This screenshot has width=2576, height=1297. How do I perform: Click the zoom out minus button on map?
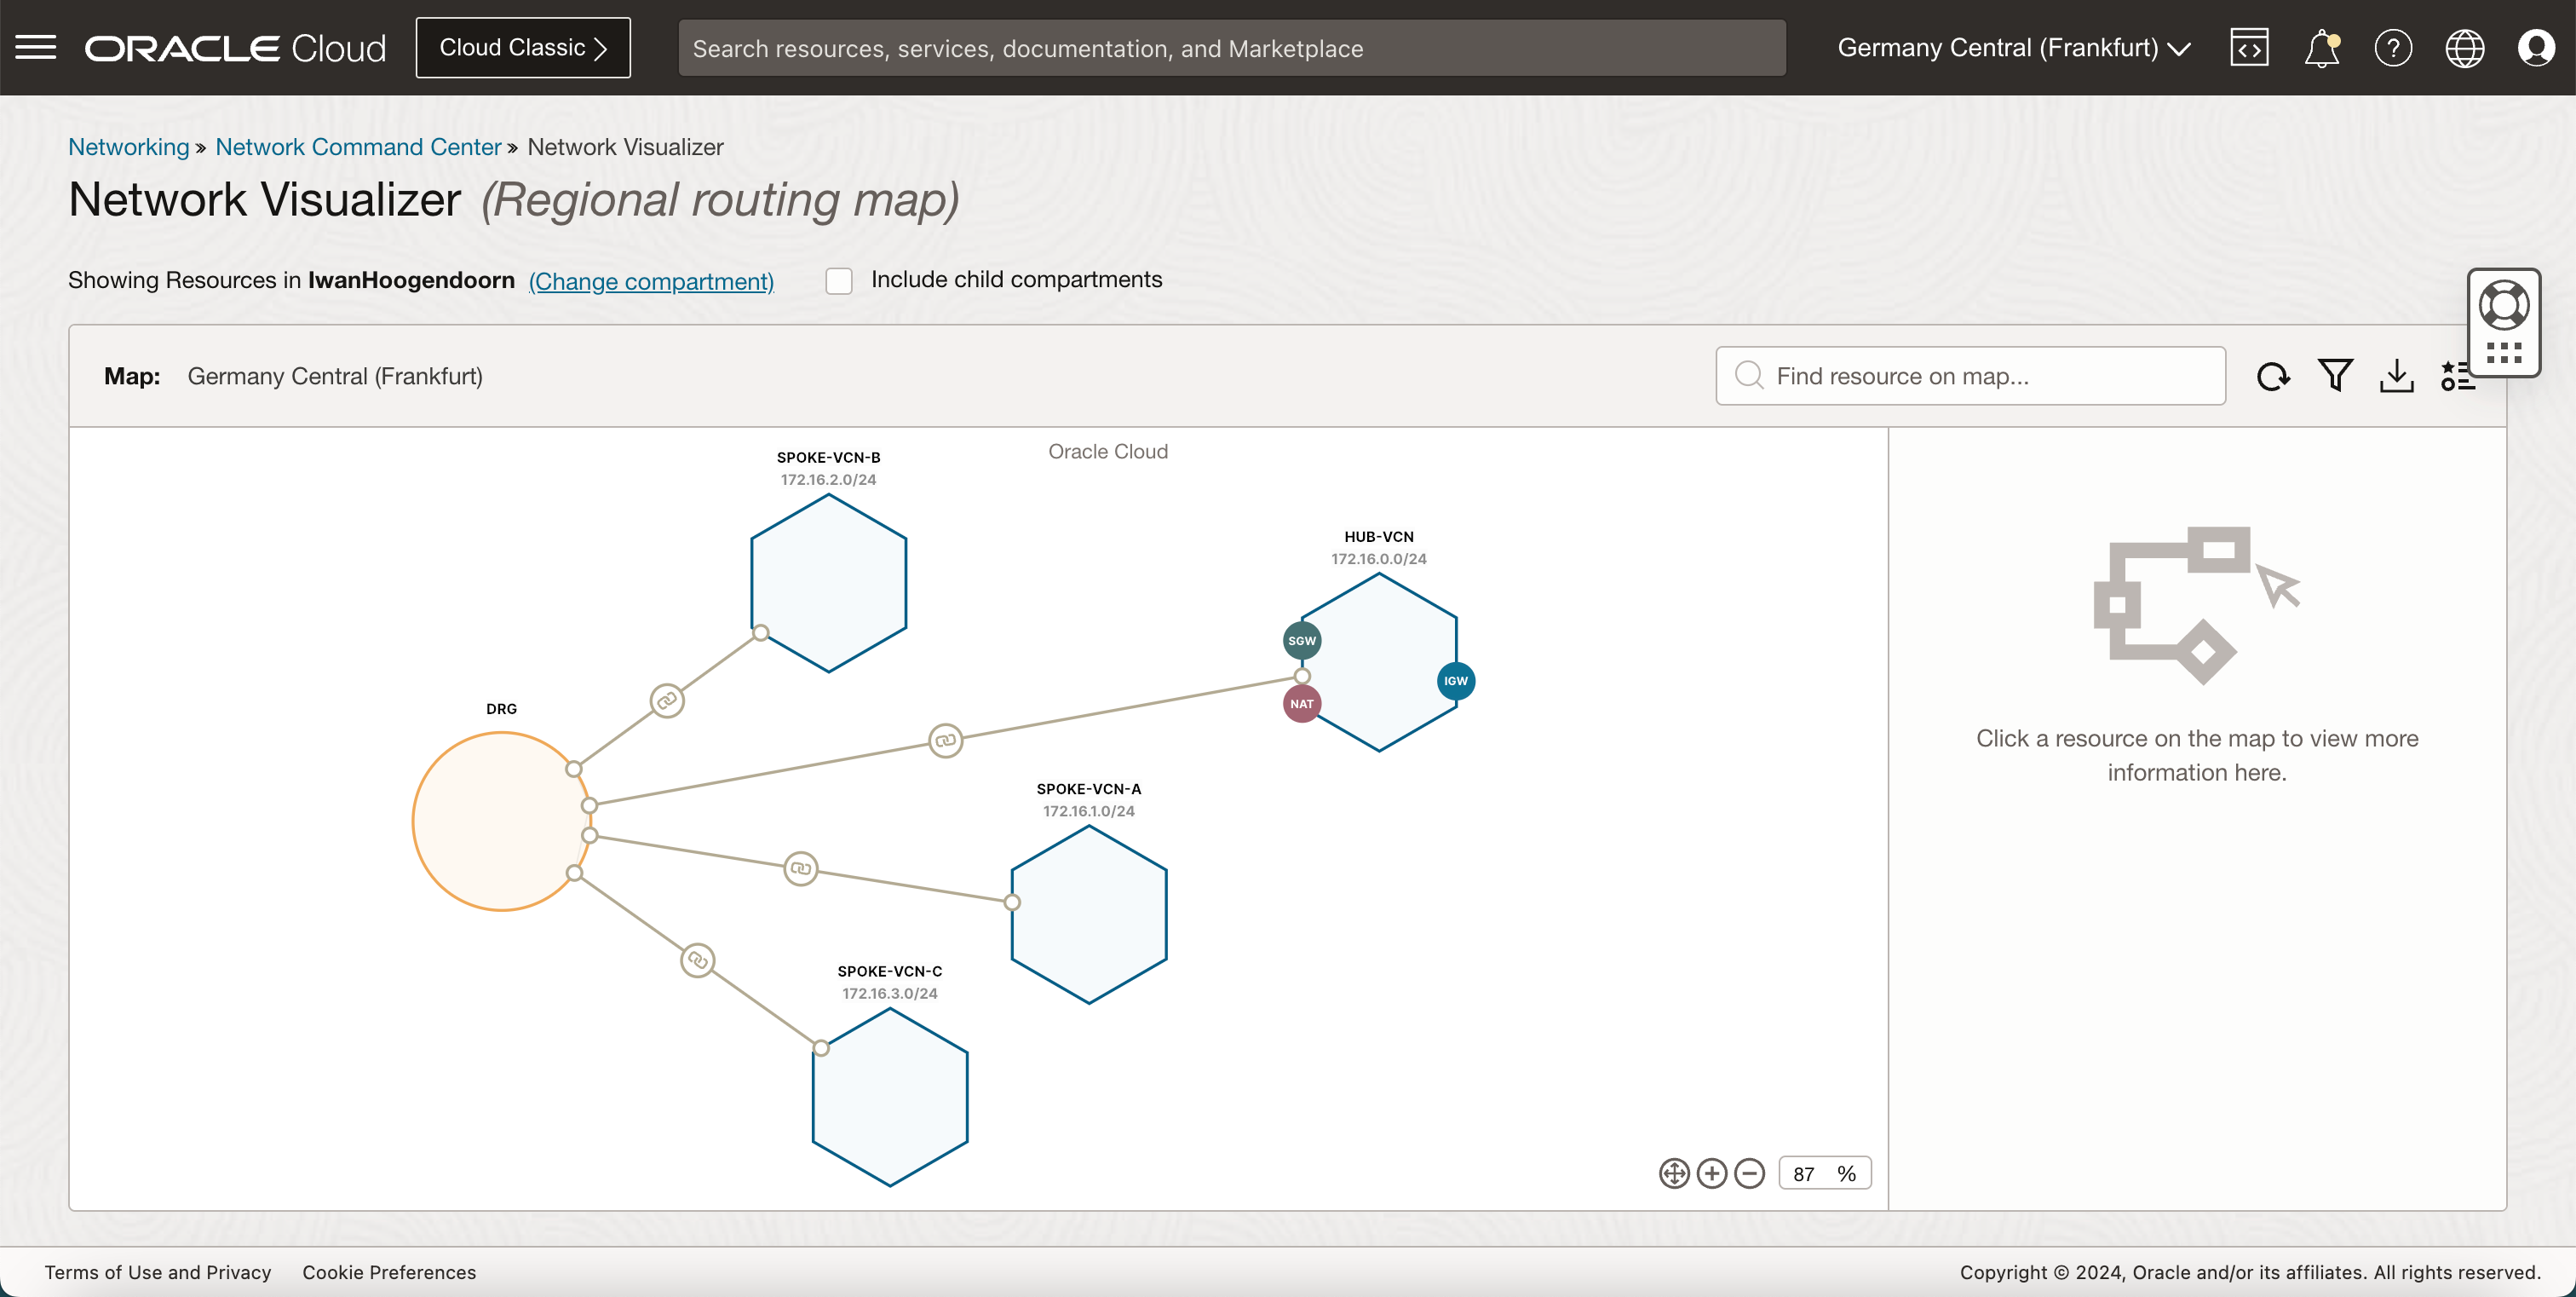[x=1748, y=1174]
